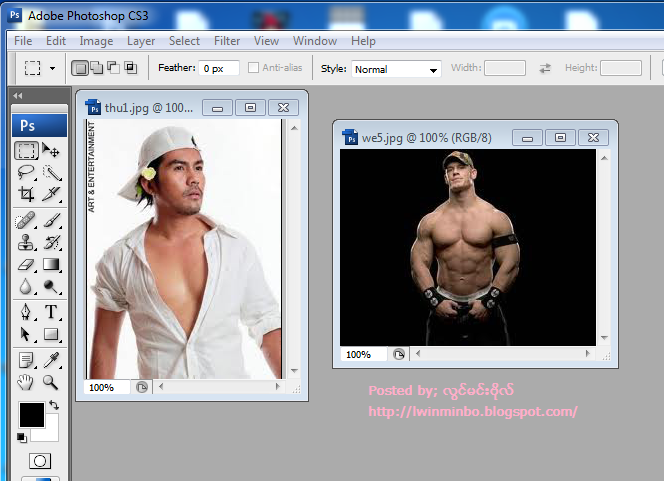
Task: Select the History Brush tool
Action: (x=51, y=243)
